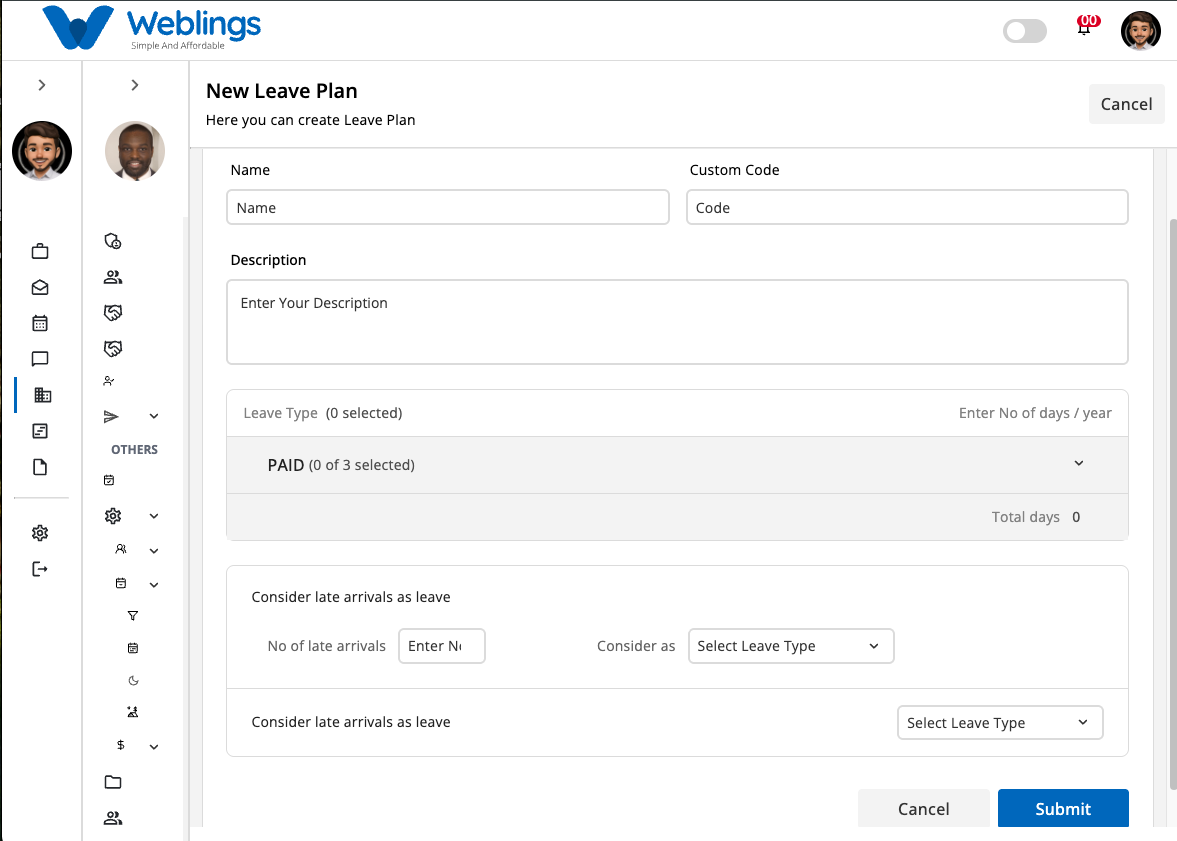Focus the Custom Code input field
The width and height of the screenshot is (1177, 841).
(907, 207)
